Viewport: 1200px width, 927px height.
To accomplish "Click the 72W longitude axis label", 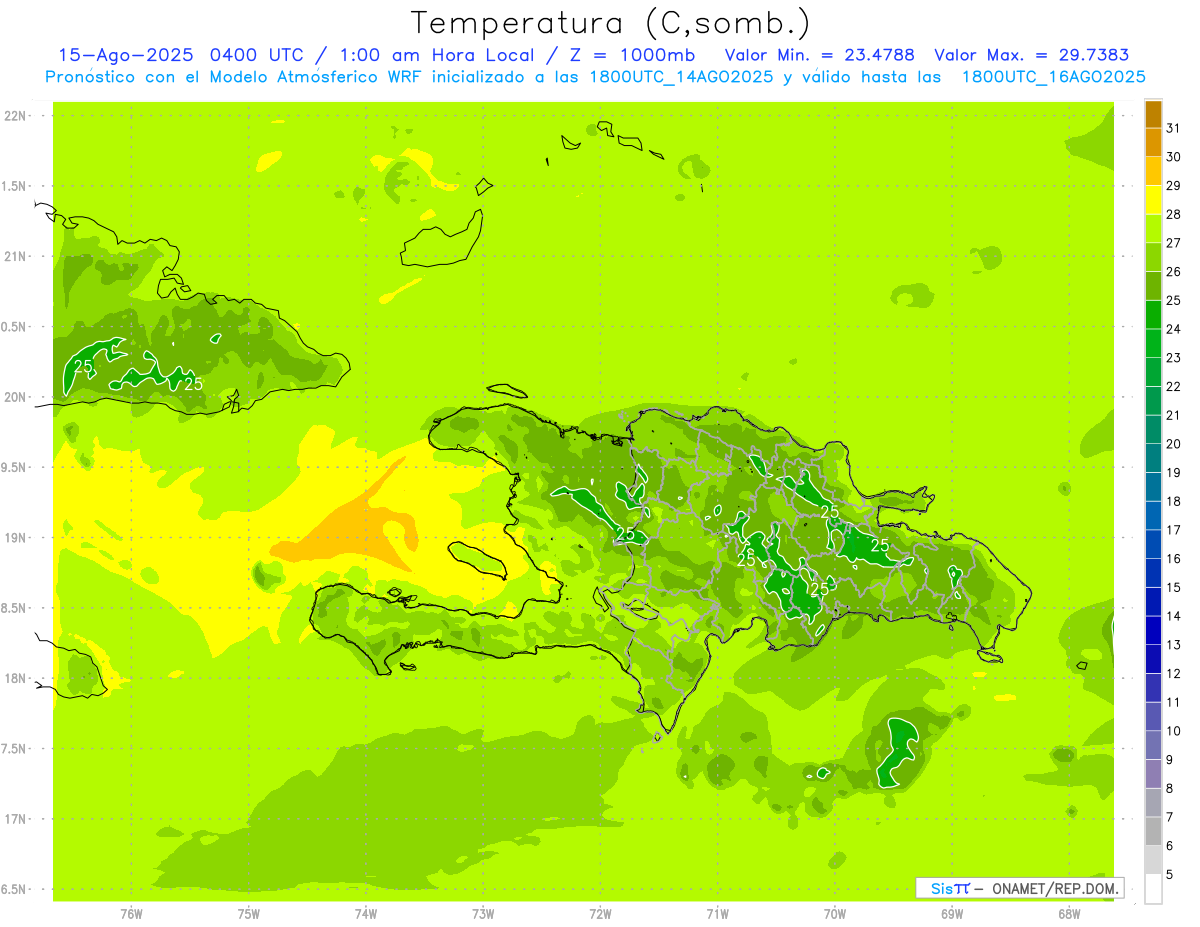I will tap(601, 914).
